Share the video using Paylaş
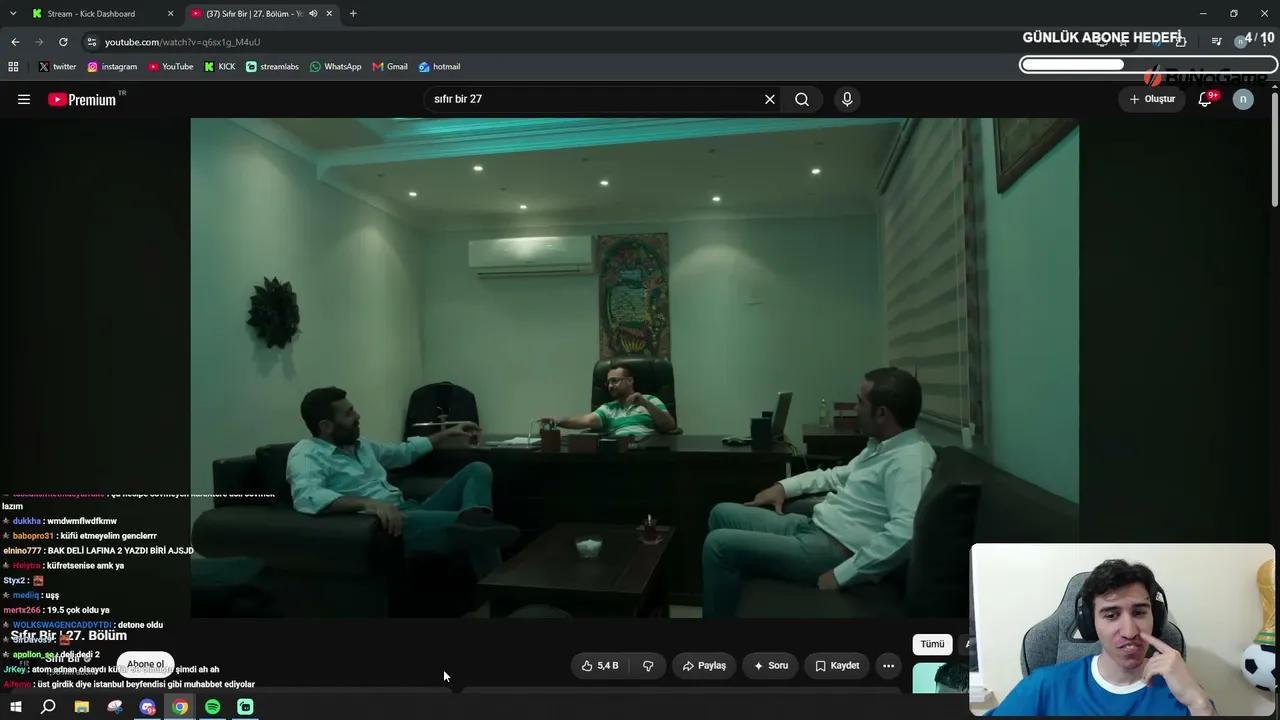This screenshot has width=1280, height=720. 704,665
